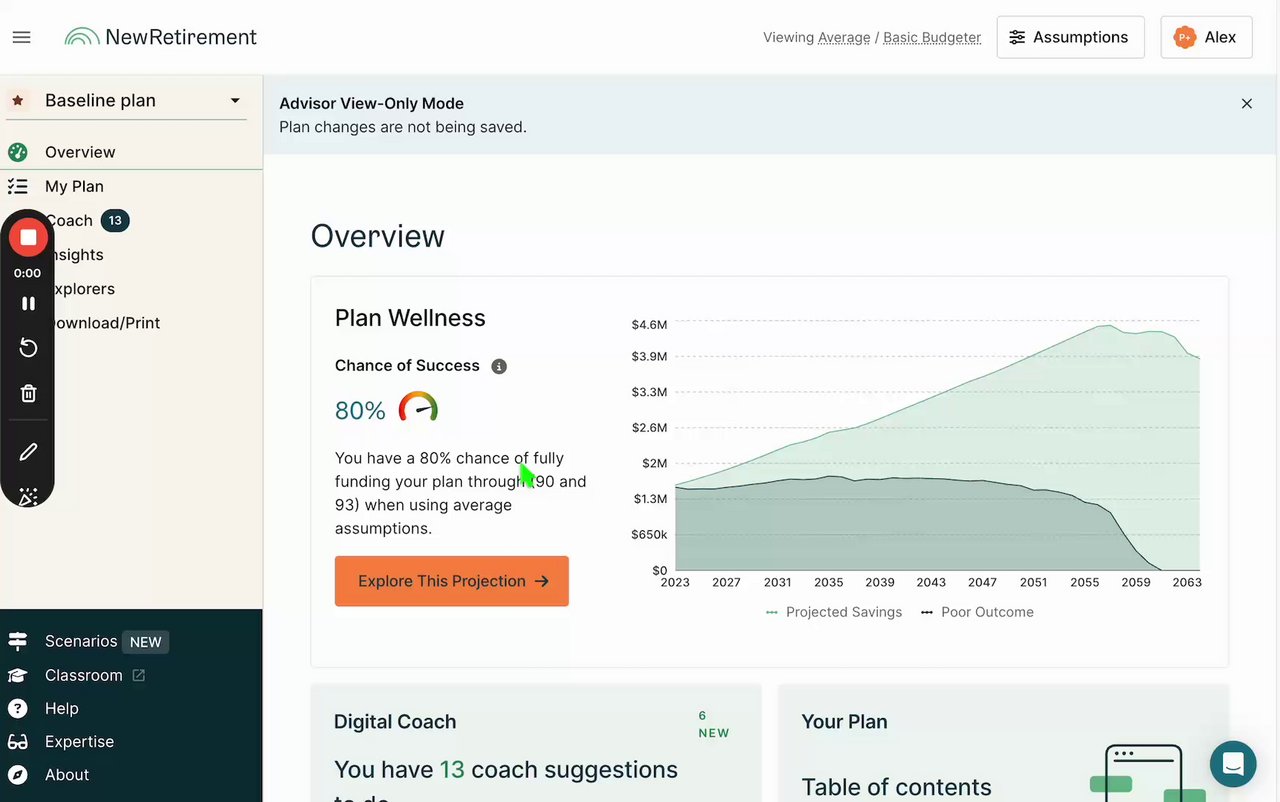Pause the screen recording
The height and width of the screenshot is (802, 1280).
(x=28, y=303)
